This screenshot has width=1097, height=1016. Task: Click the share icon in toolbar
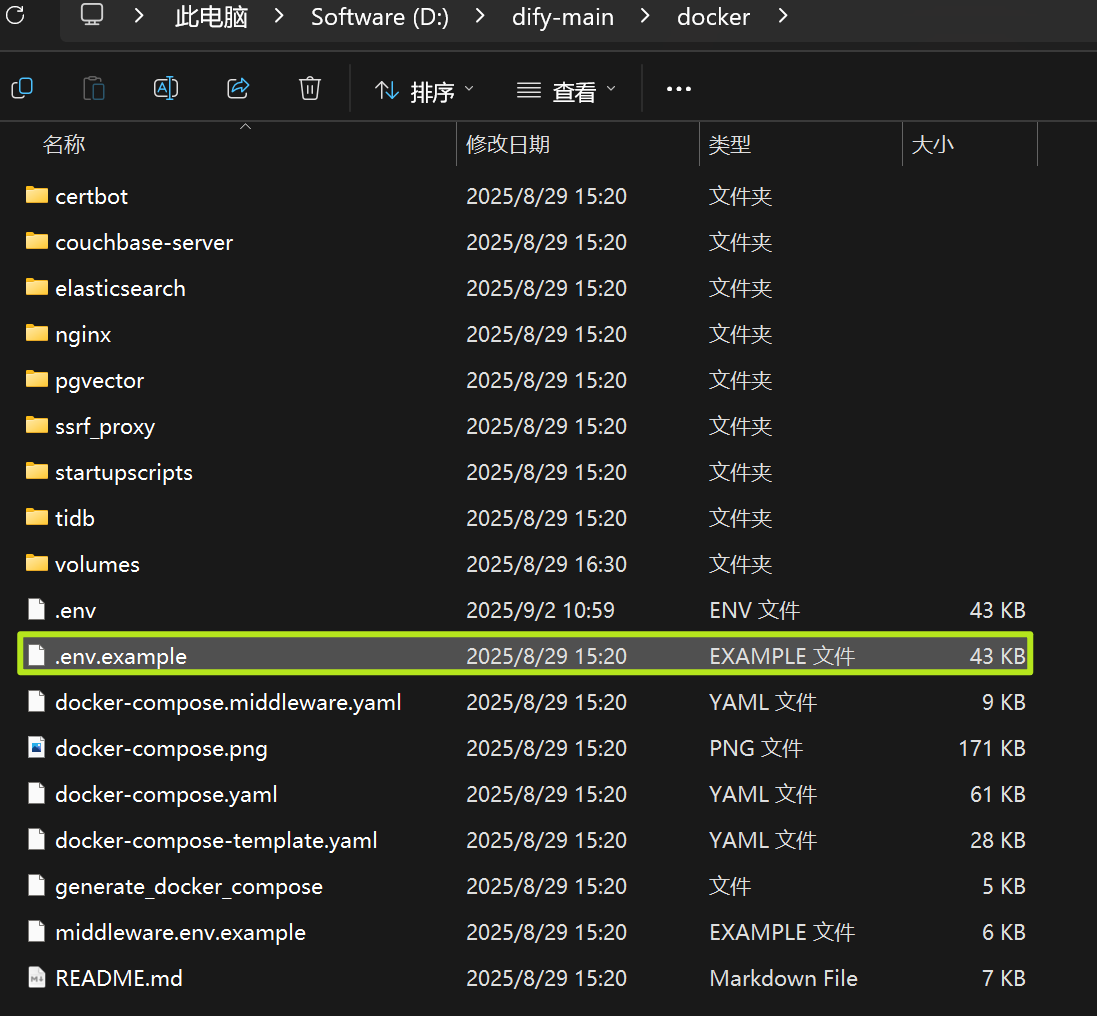tap(238, 88)
